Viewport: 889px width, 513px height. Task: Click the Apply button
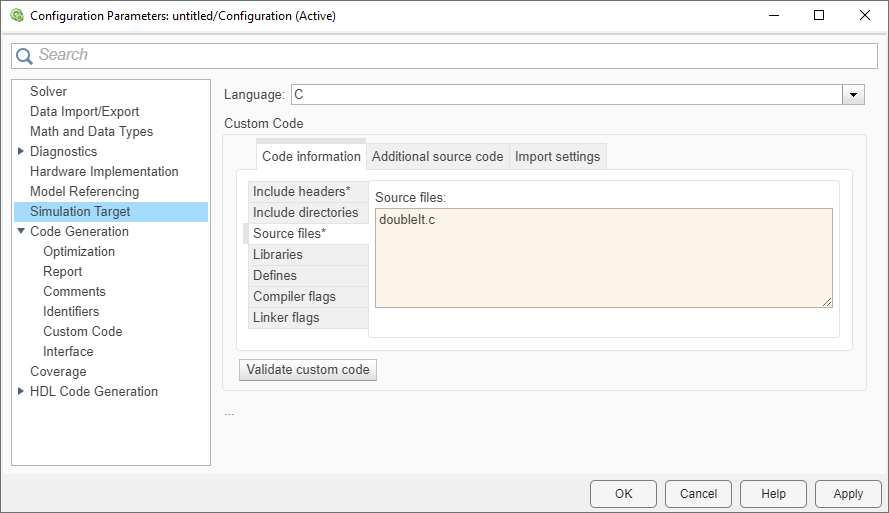click(x=848, y=494)
